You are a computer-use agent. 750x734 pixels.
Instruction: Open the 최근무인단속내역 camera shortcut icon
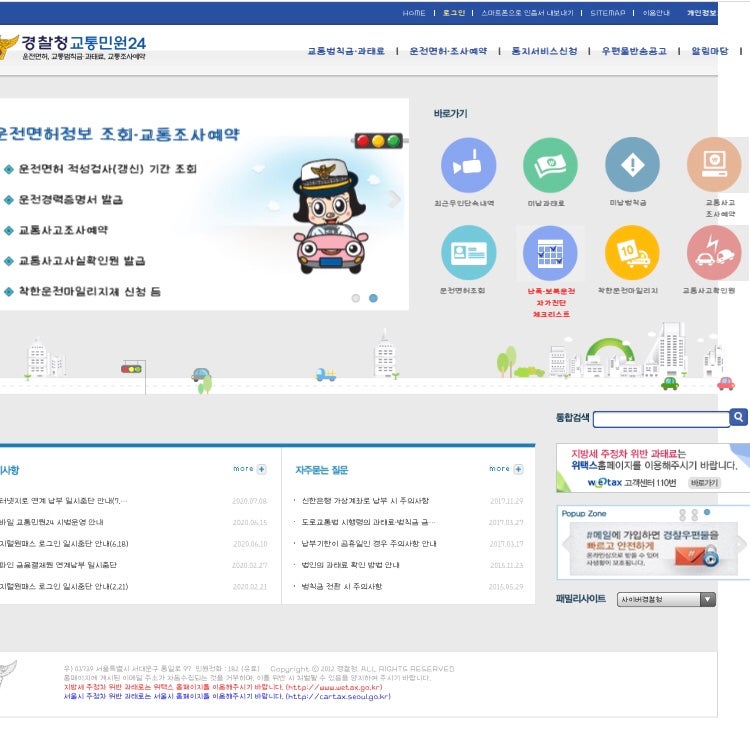(x=468, y=165)
